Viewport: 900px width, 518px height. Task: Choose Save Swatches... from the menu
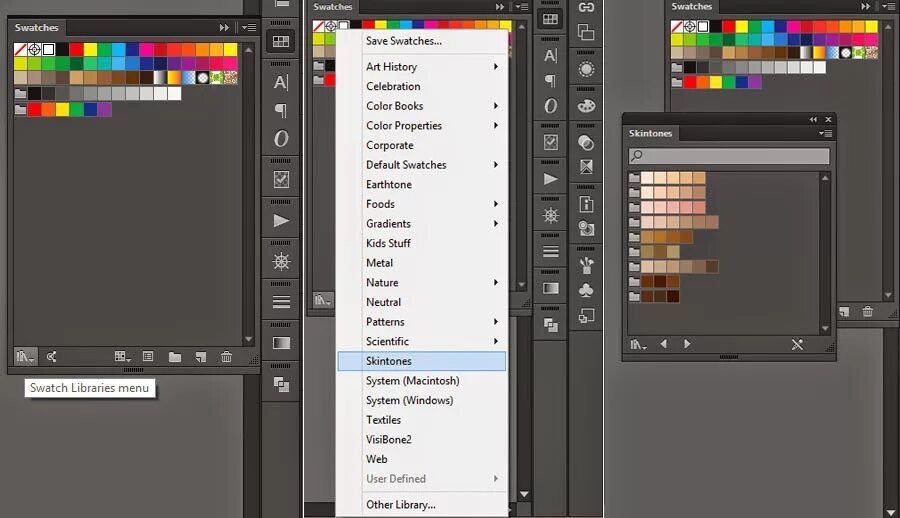404,41
